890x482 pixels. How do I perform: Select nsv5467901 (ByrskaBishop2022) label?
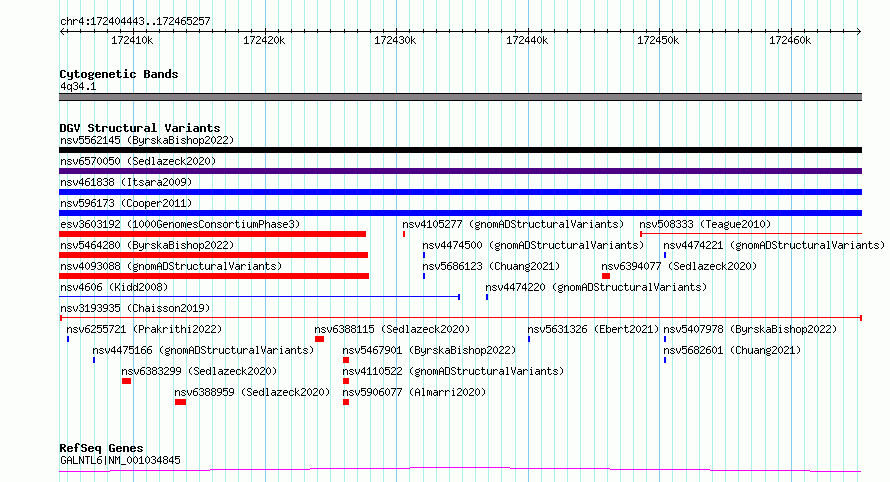[x=429, y=350]
